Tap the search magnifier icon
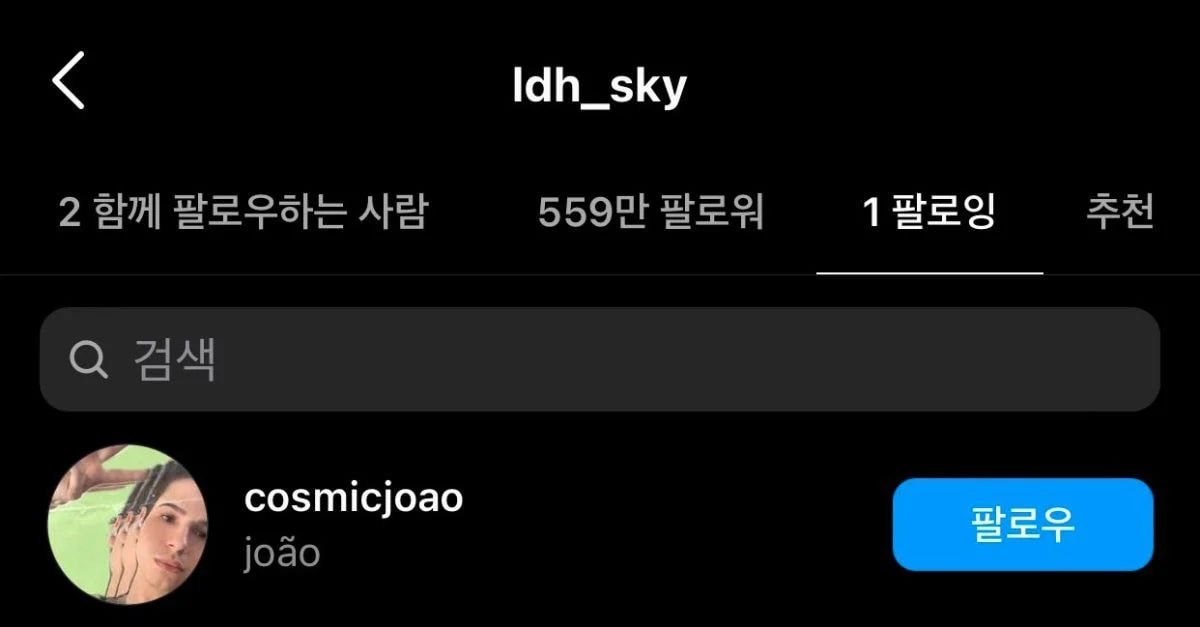1200x627 pixels. coord(89,359)
